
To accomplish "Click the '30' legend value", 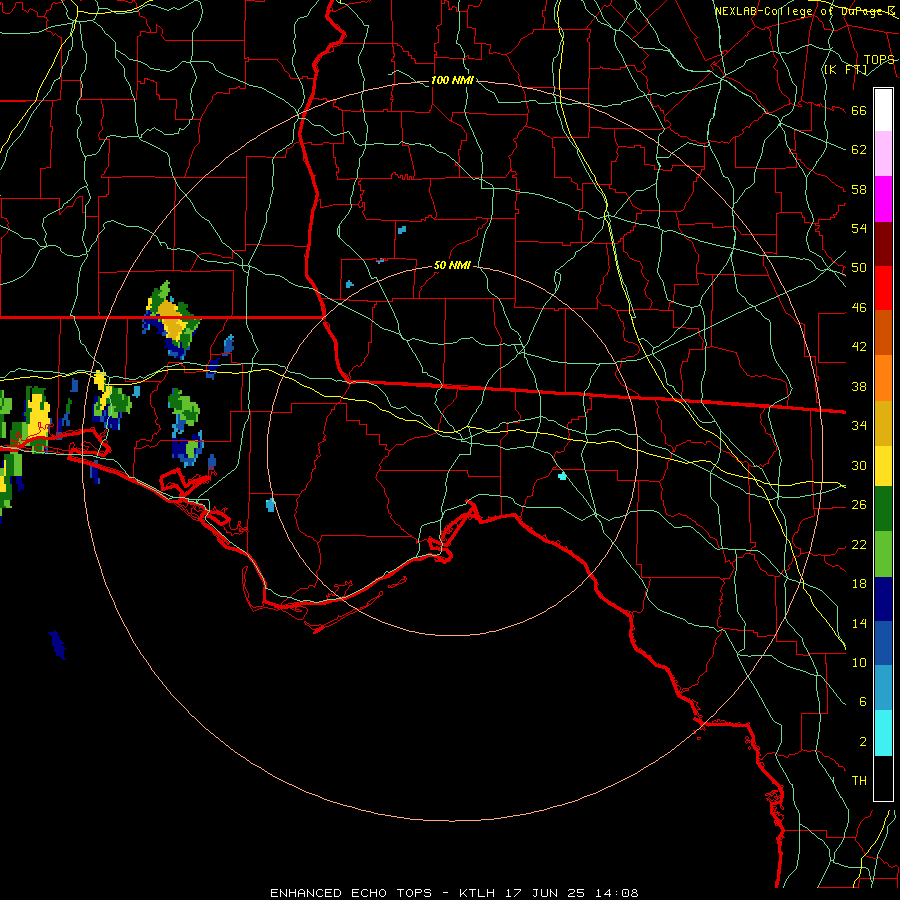I will (859, 465).
